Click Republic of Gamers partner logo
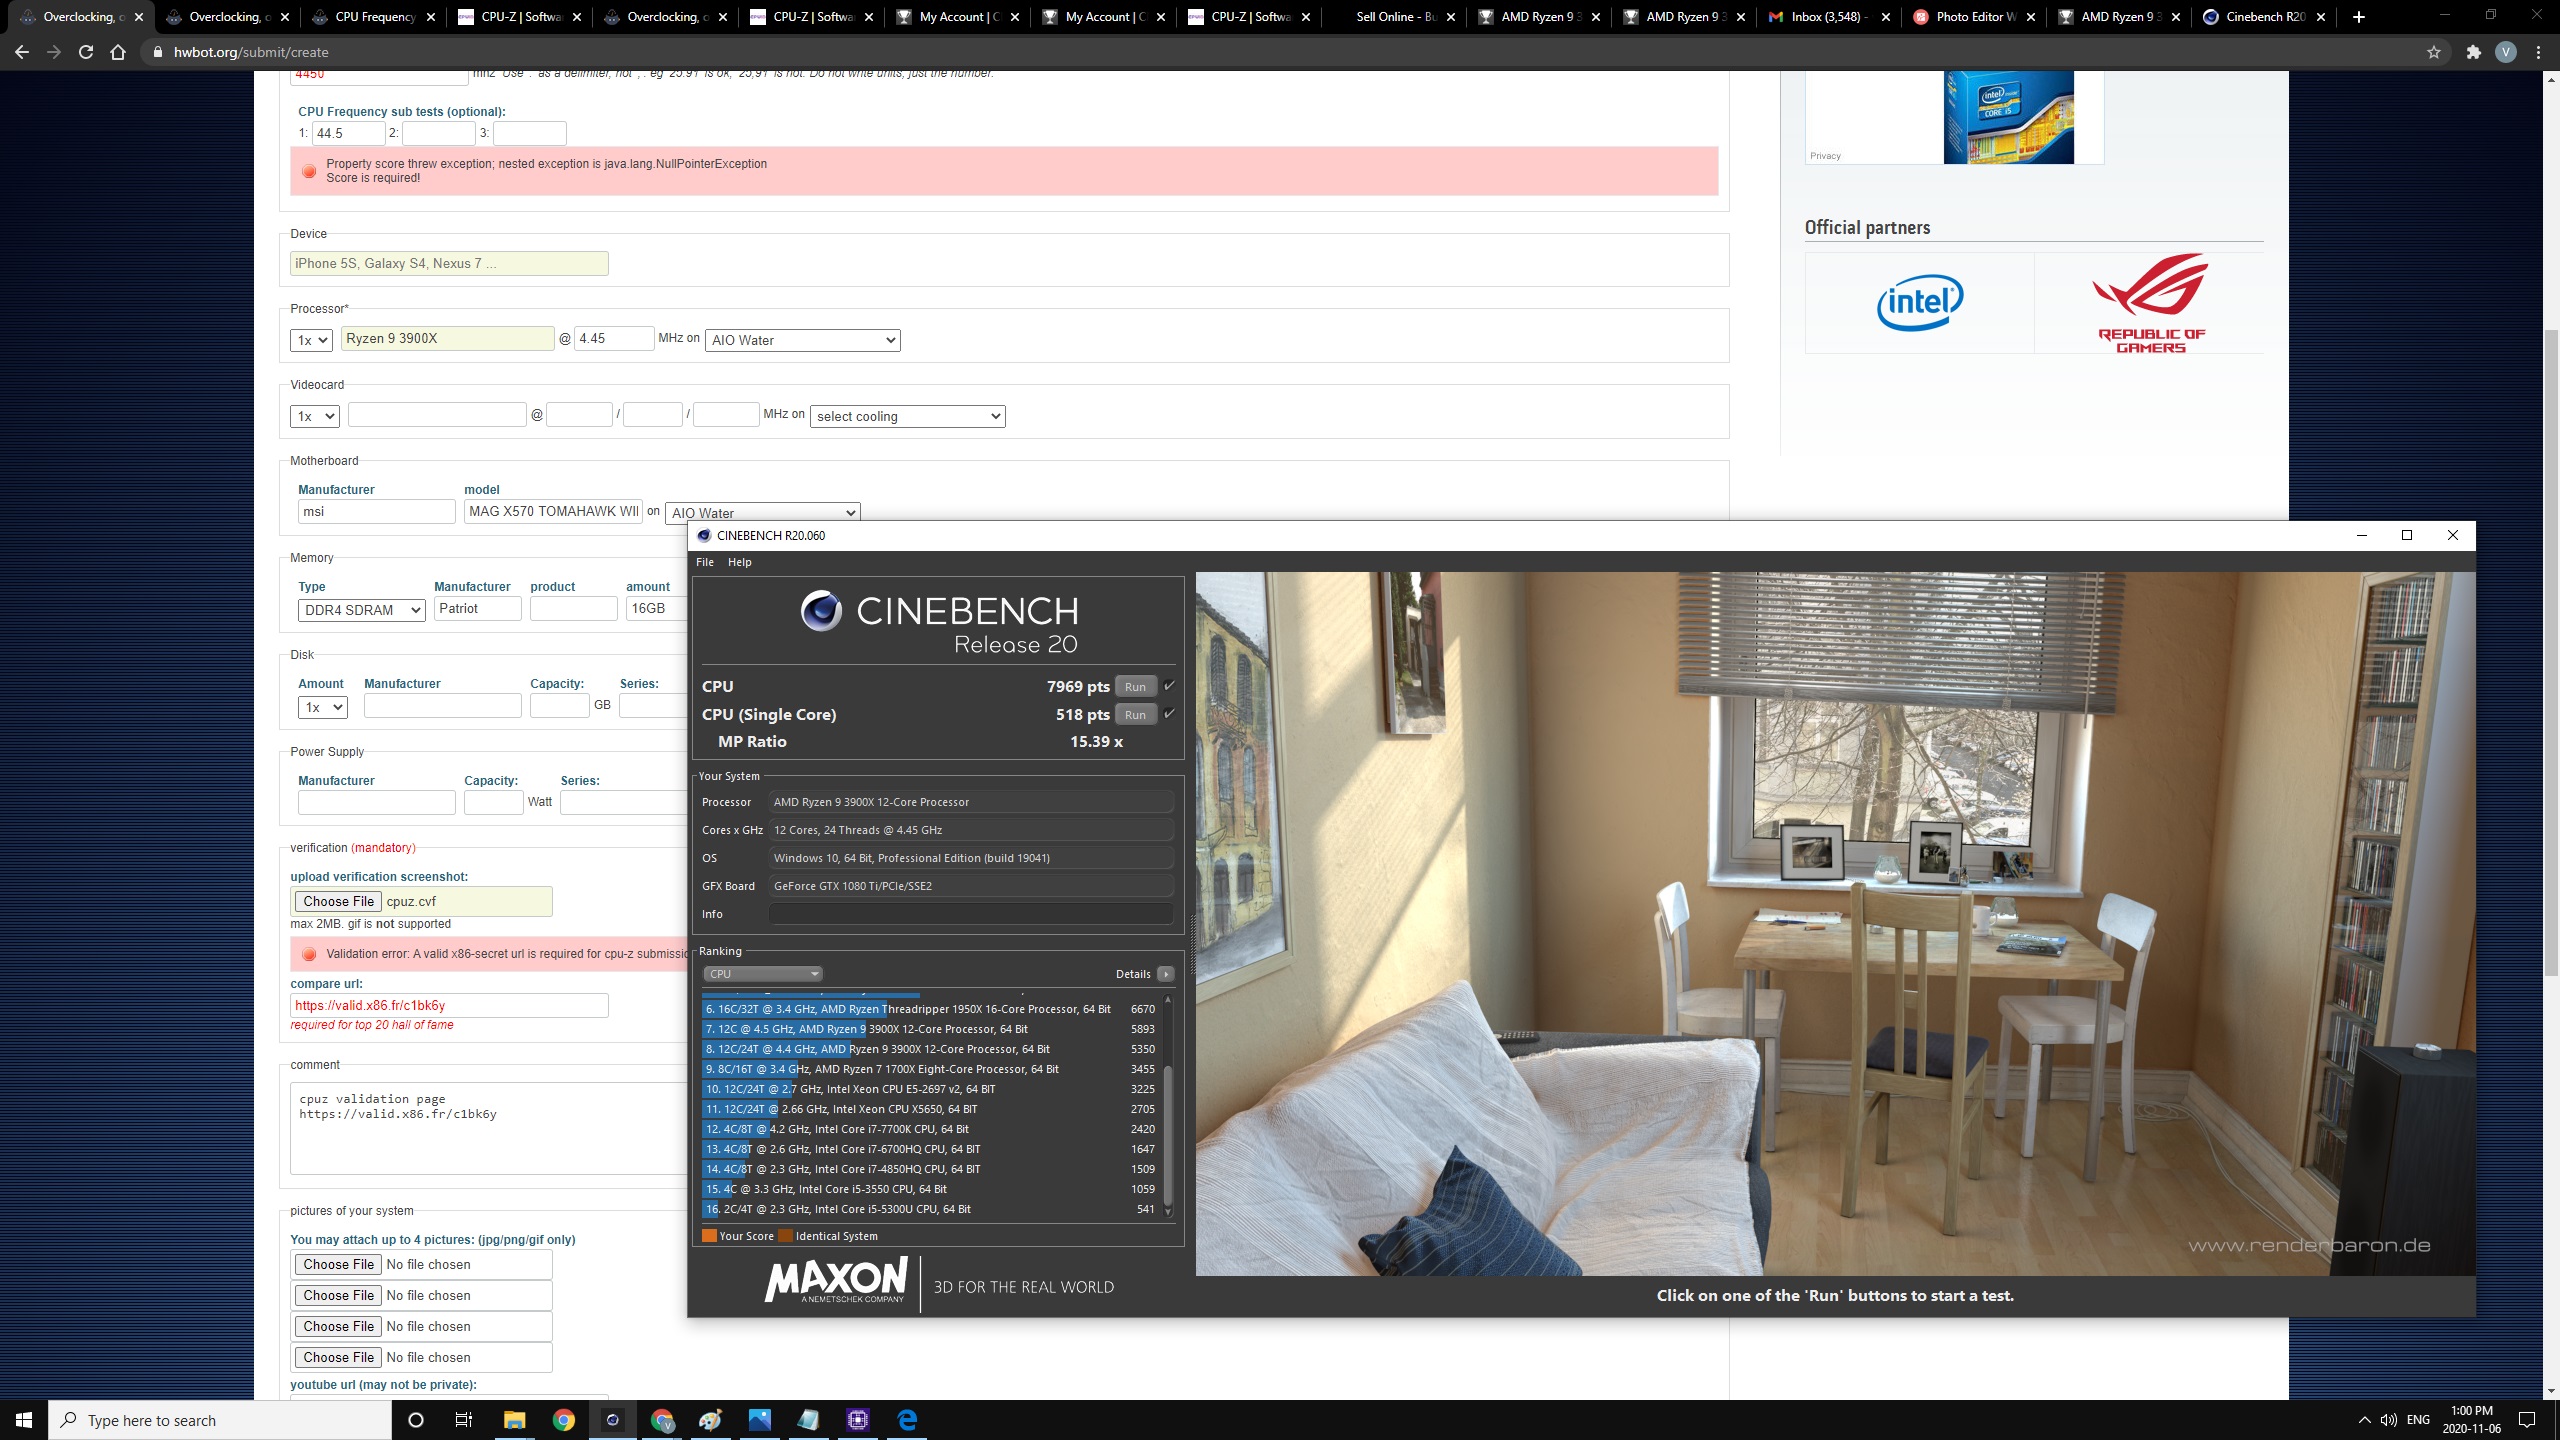This screenshot has height=1440, width=2560. click(x=2150, y=302)
